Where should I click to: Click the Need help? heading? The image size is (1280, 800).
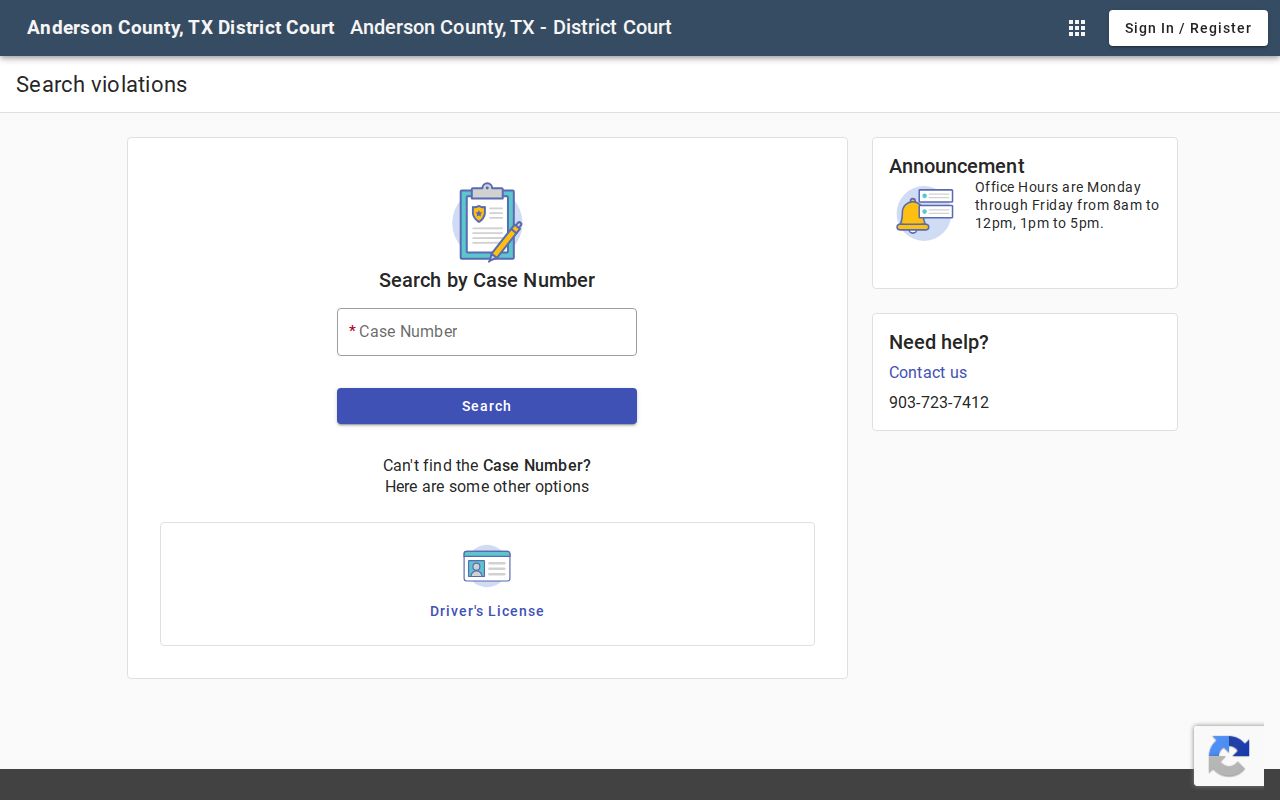(x=939, y=342)
